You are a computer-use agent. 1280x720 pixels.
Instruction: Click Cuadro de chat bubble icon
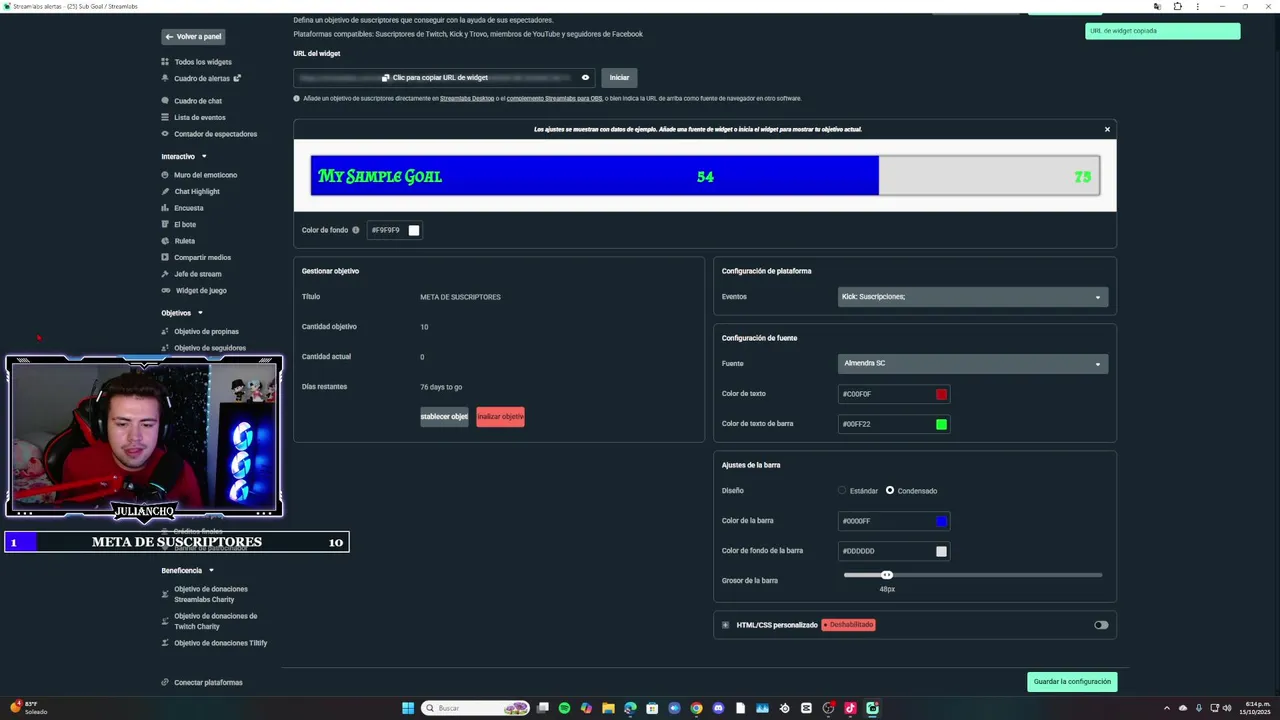[x=165, y=101]
